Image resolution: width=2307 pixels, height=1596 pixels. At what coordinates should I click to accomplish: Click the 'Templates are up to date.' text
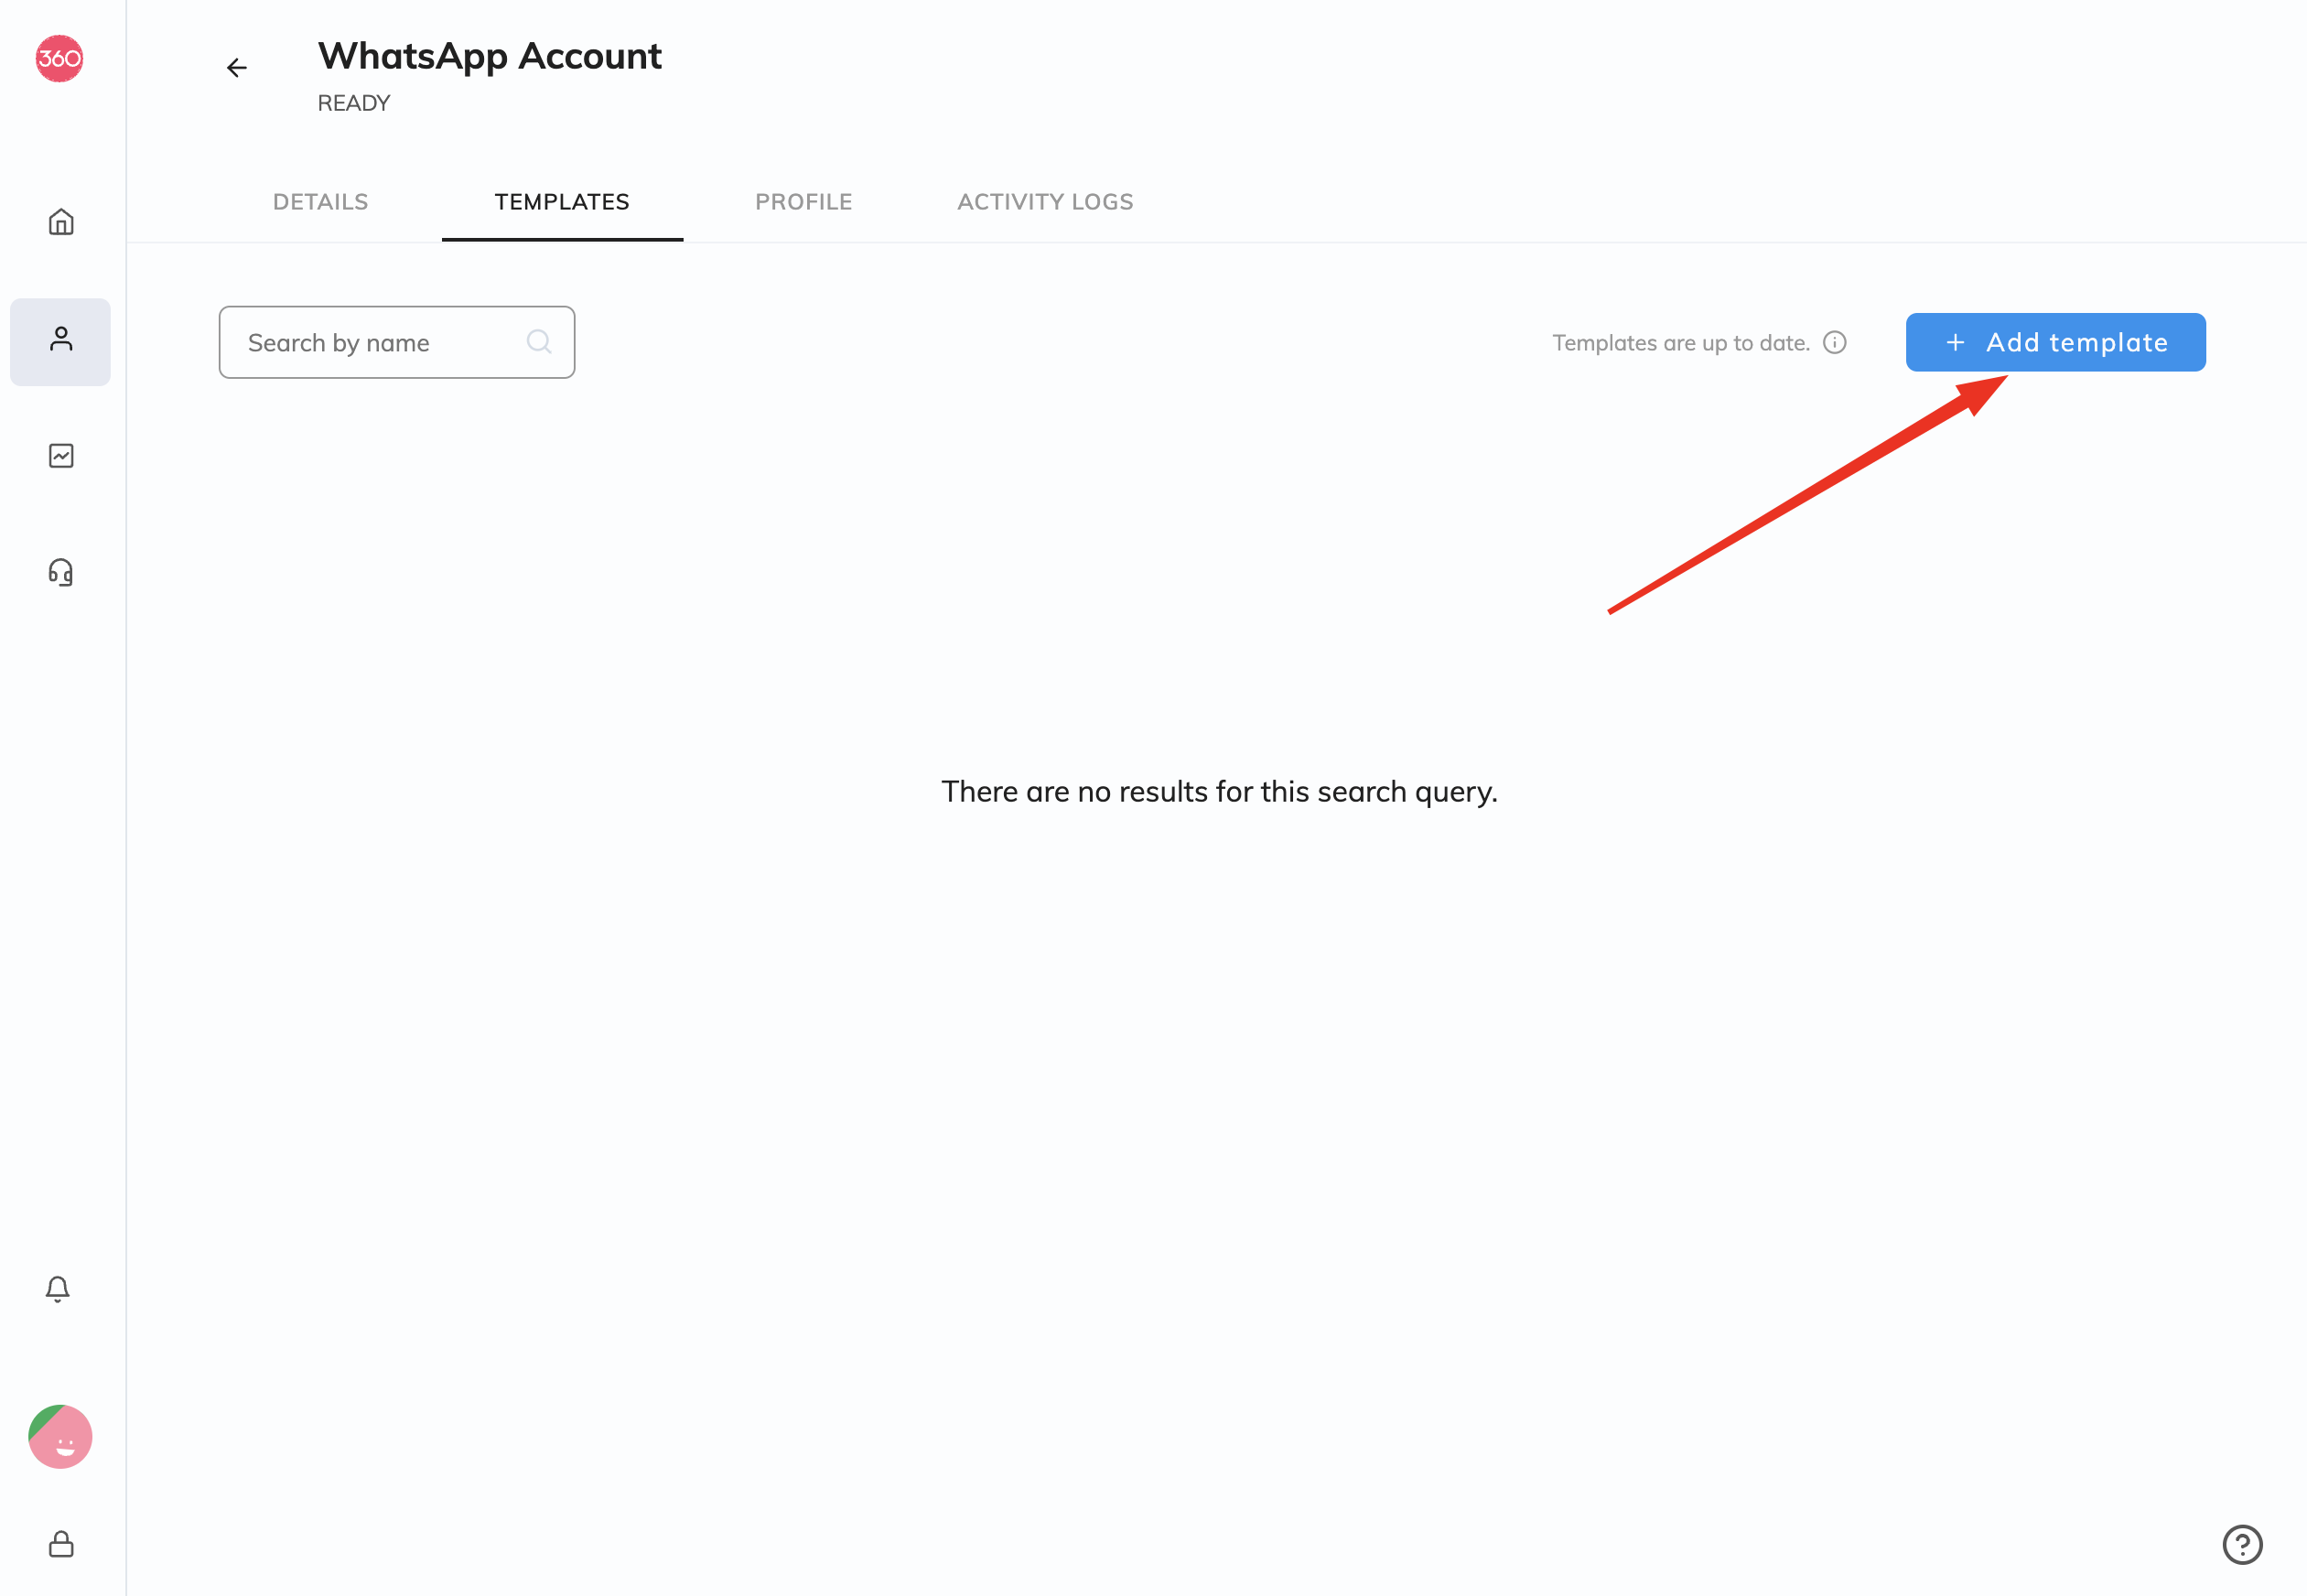pos(1681,343)
